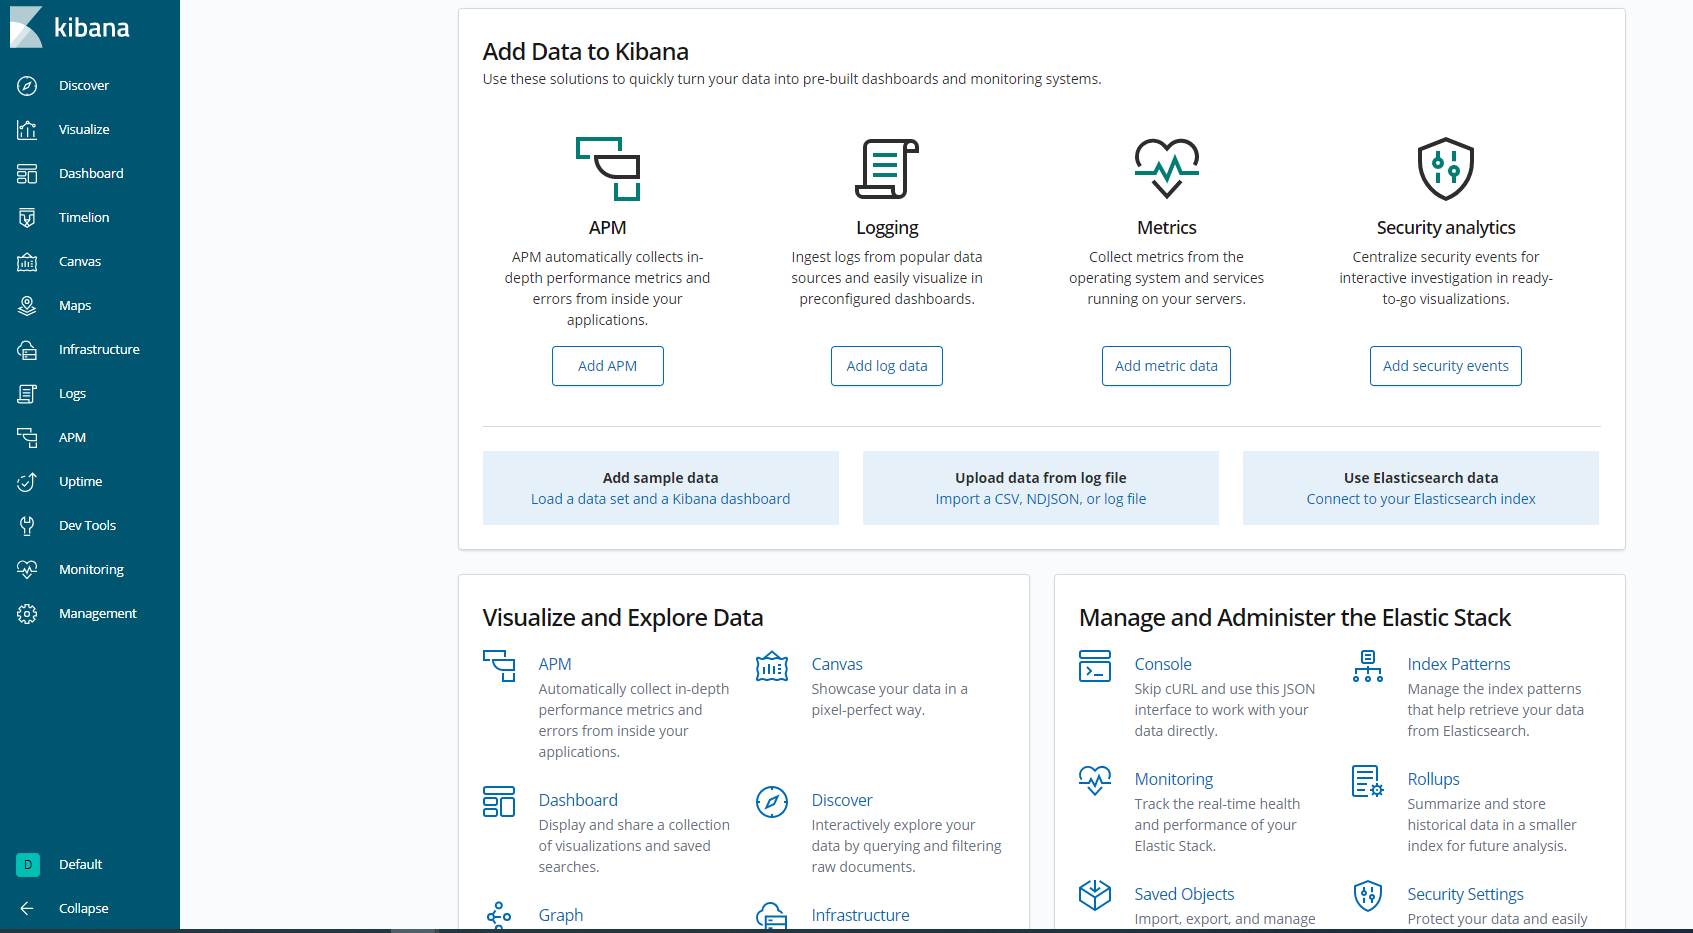Click the Canvas sidebar icon
Viewport: 1693px width, 933px height.
click(27, 262)
